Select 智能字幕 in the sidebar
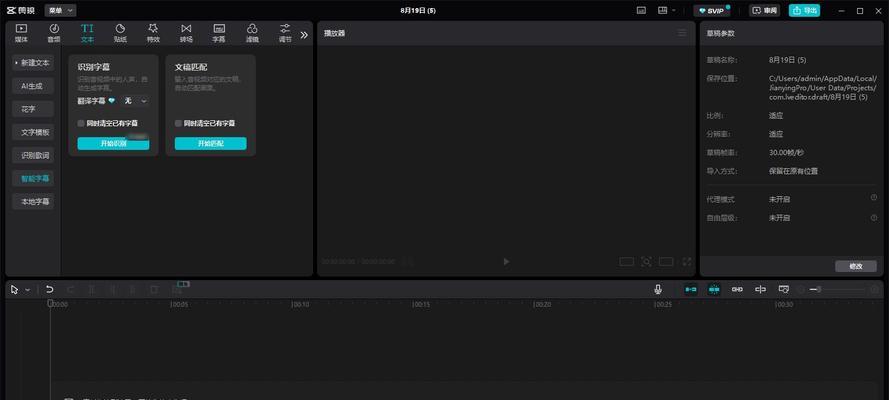 click(33, 178)
